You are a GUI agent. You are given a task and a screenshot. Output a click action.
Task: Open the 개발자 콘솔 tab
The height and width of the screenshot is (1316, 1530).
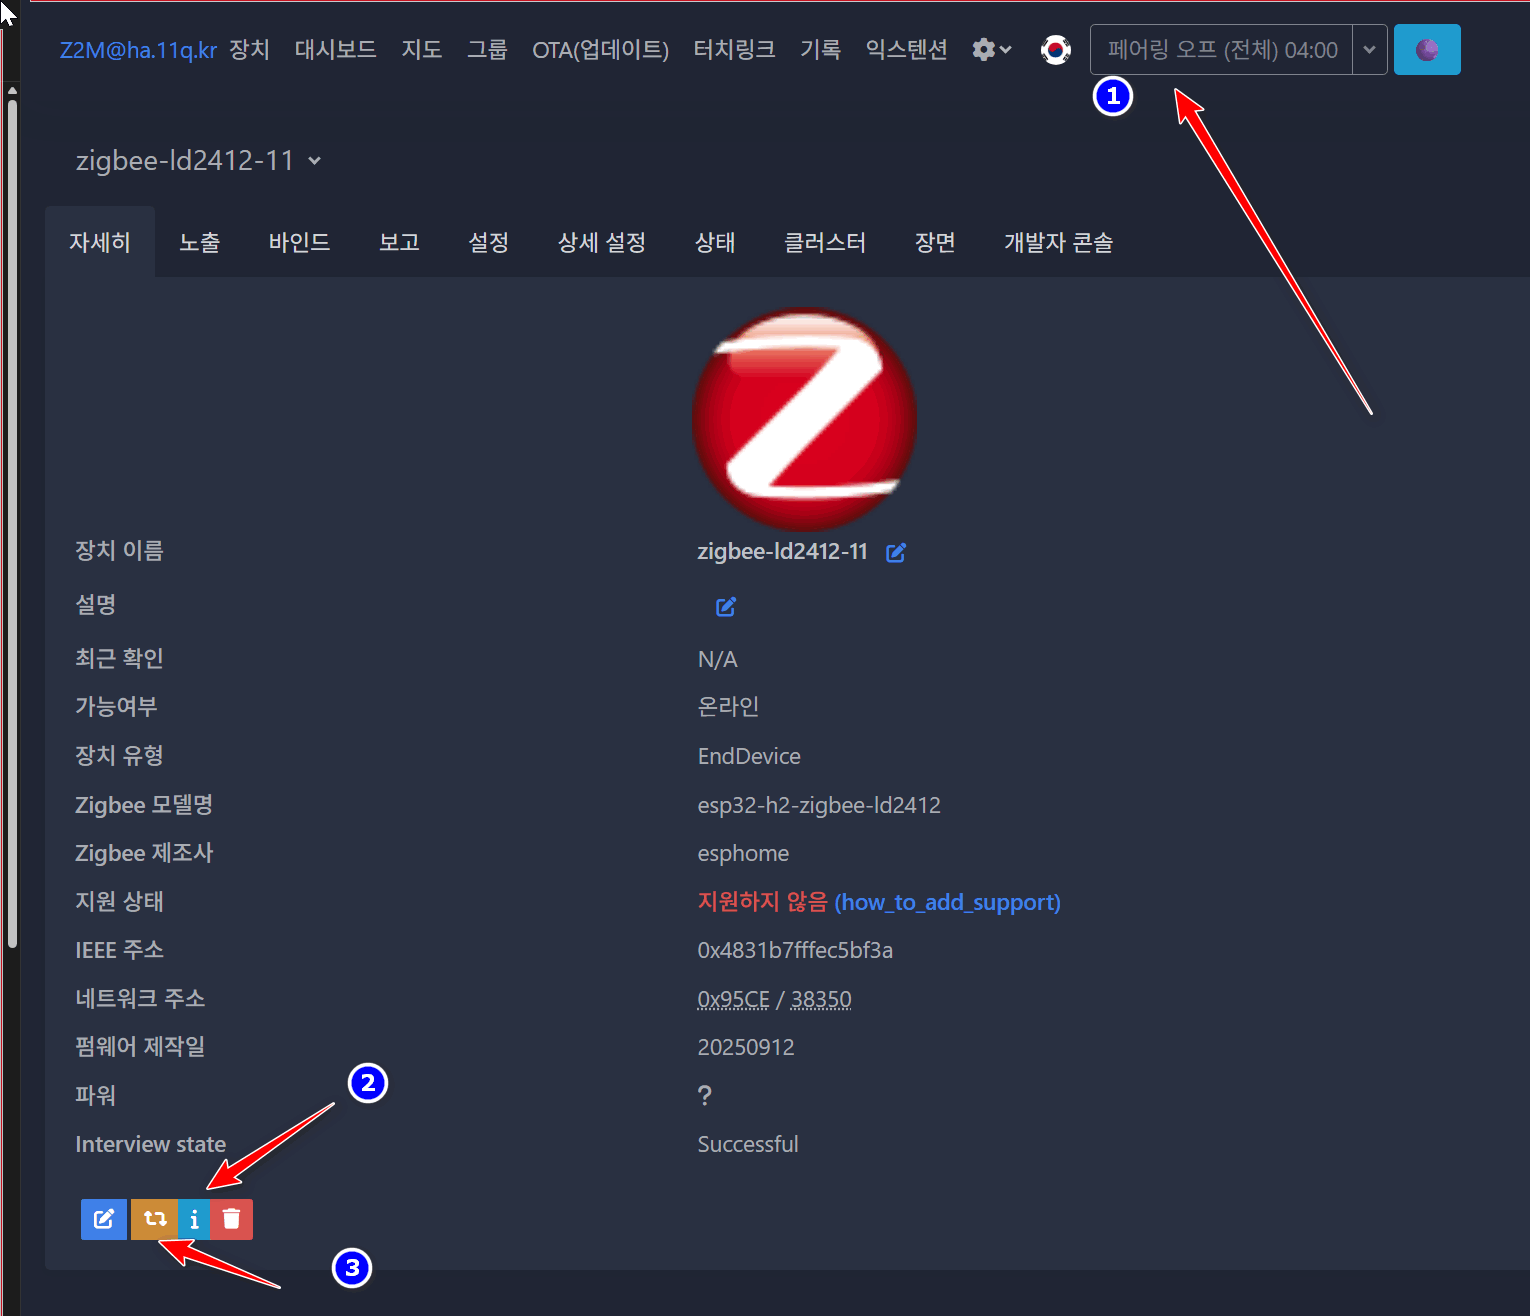pyautogui.click(x=1058, y=242)
